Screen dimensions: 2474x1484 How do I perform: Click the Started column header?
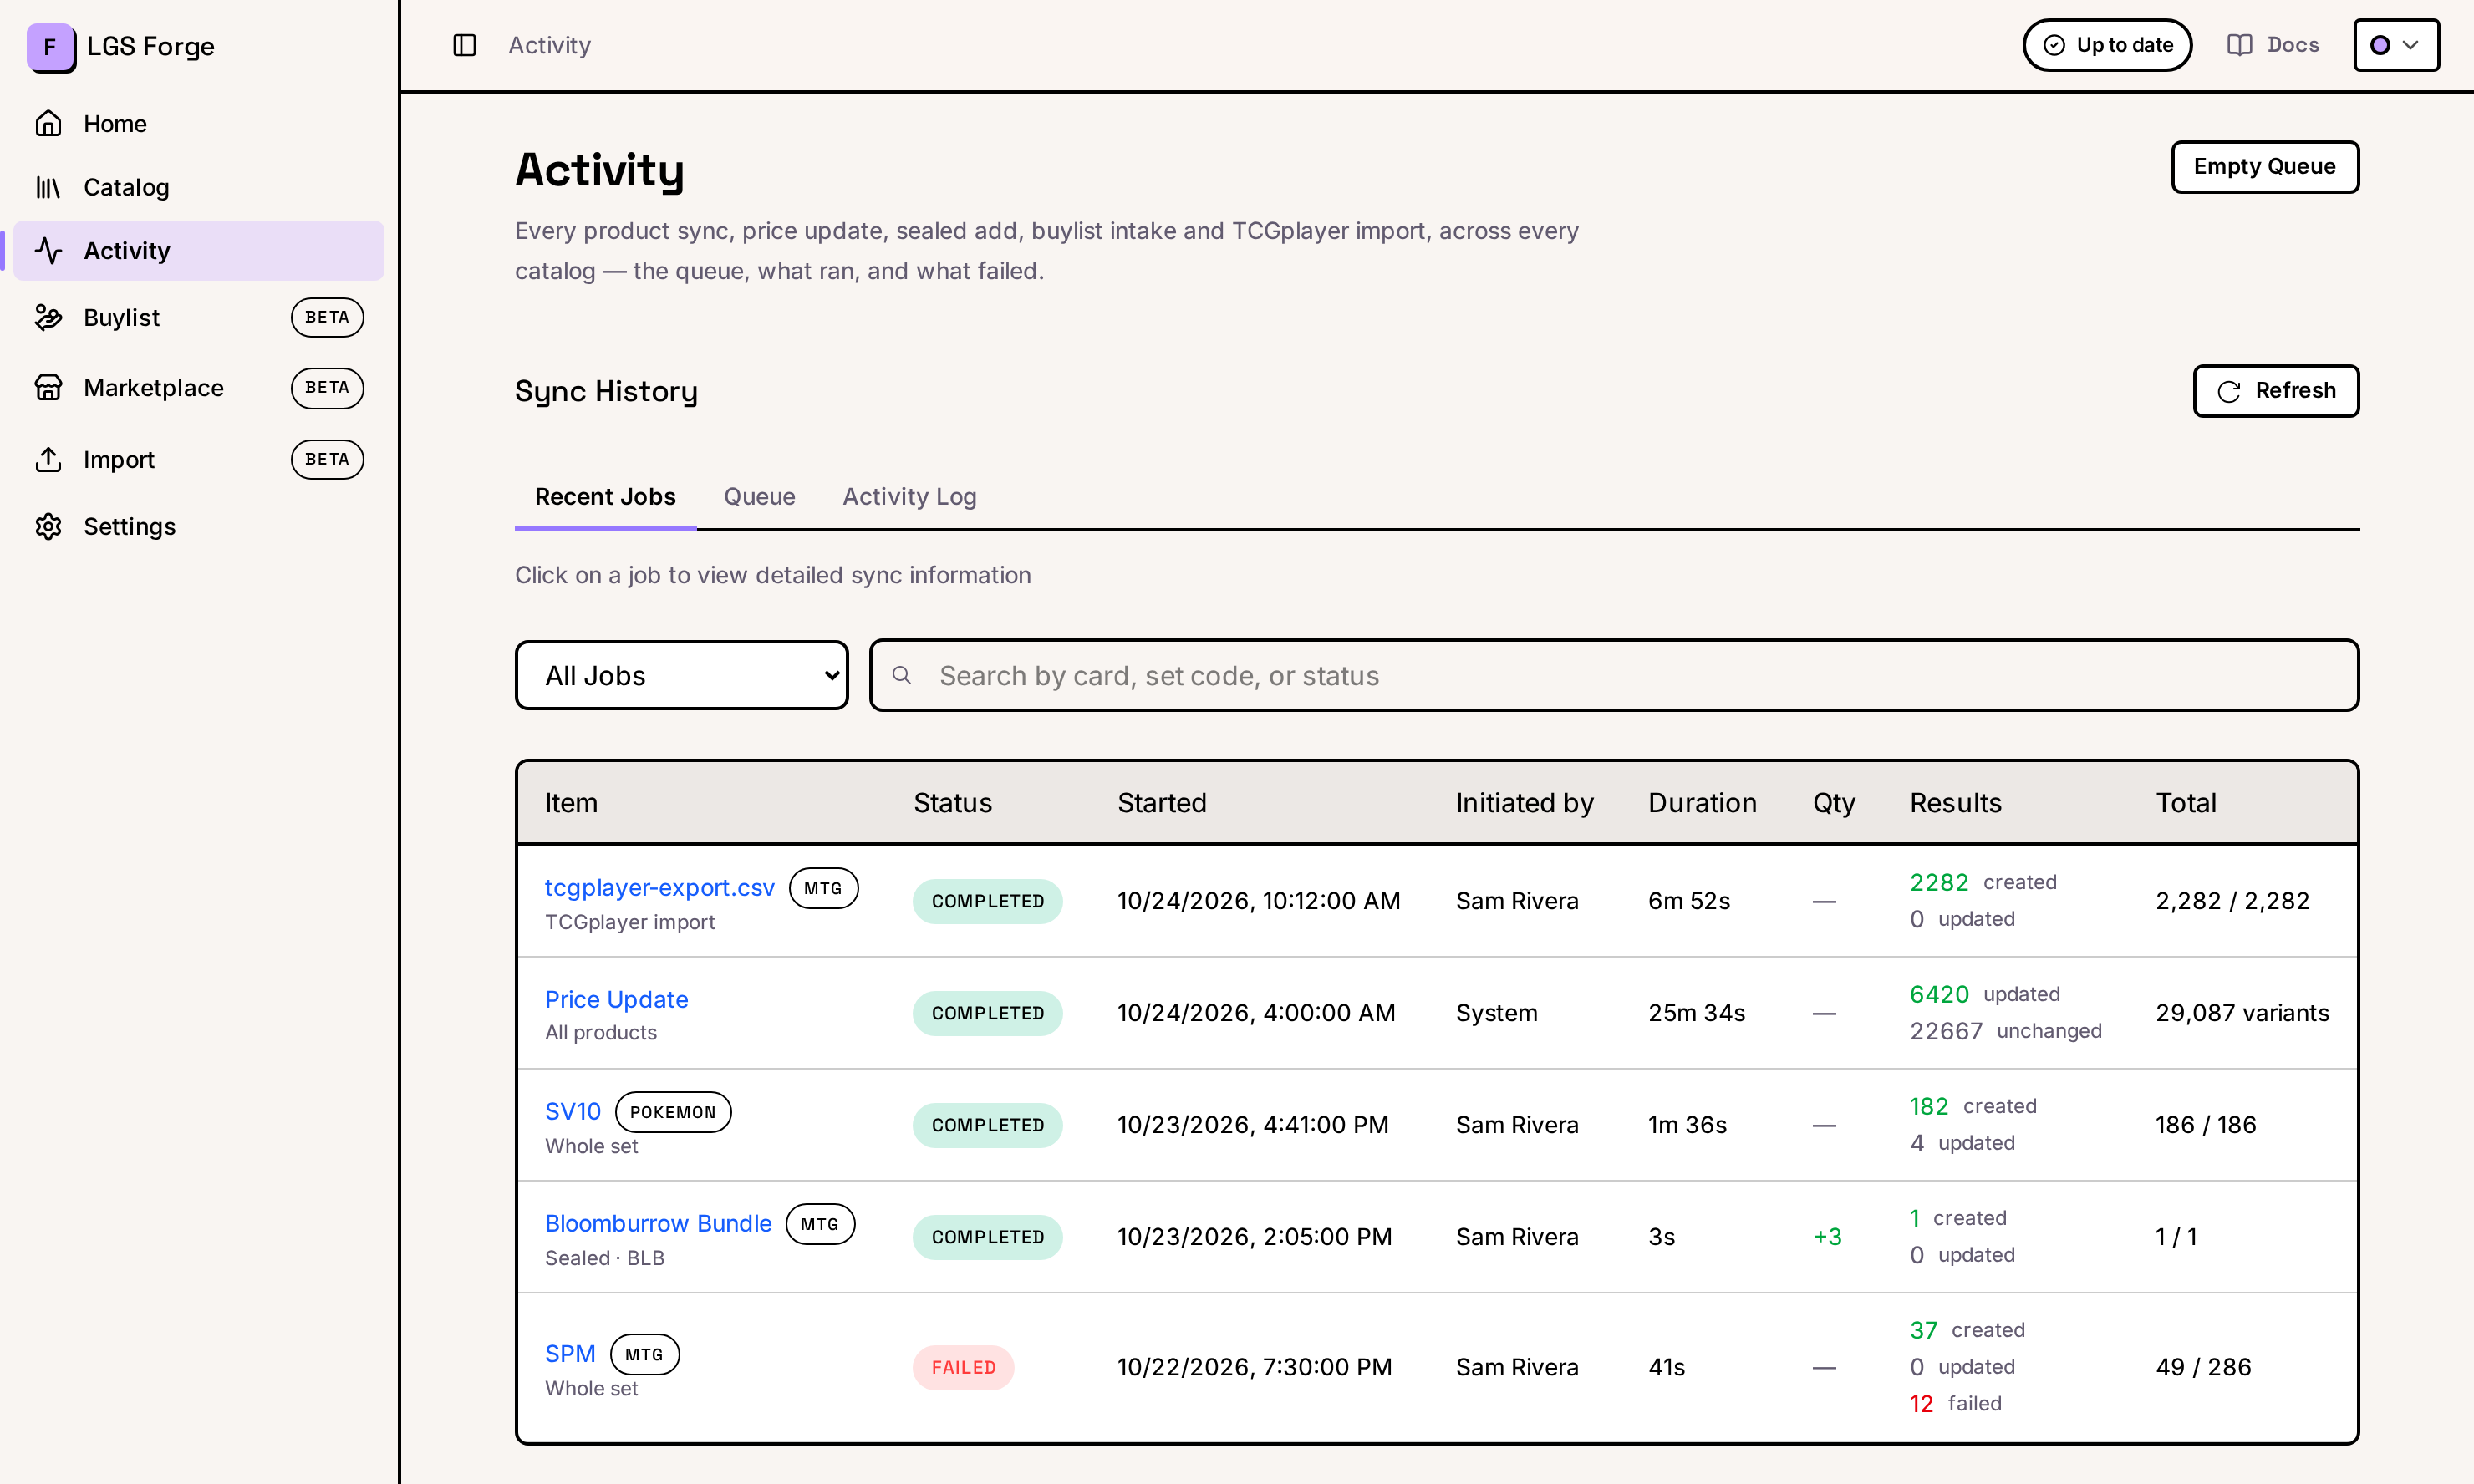coord(1162,803)
